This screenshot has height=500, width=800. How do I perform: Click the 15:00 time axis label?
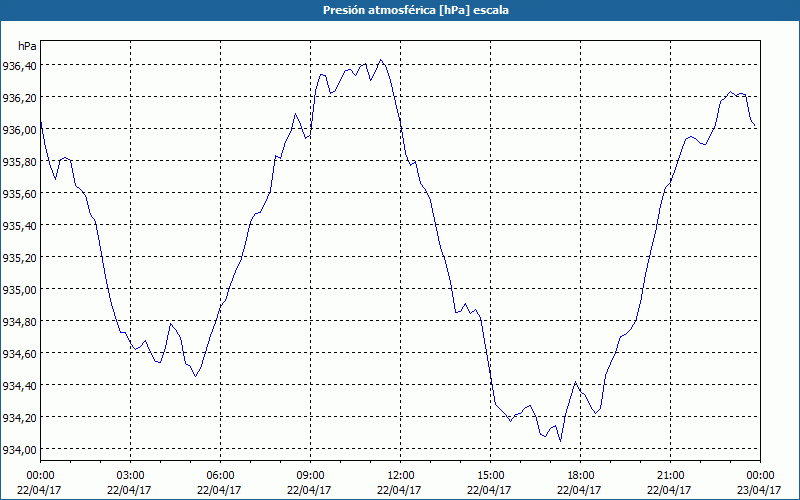(x=490, y=476)
